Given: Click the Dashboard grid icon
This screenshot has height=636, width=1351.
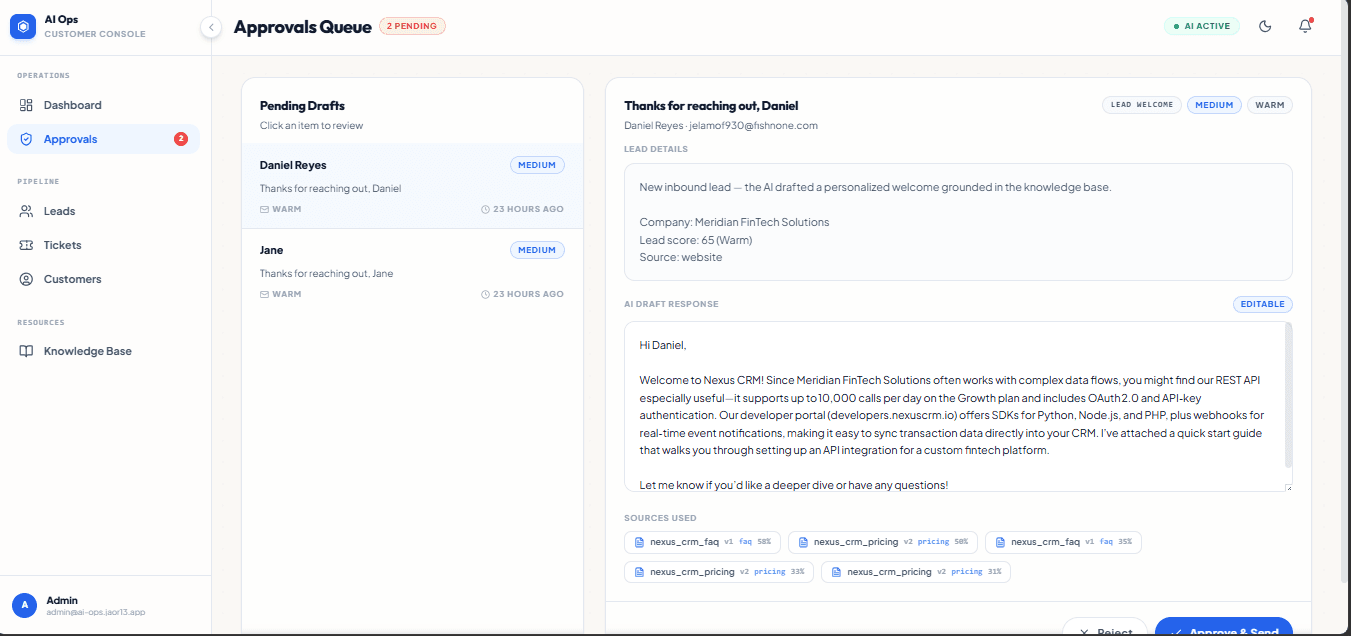Looking at the screenshot, I should (26, 105).
